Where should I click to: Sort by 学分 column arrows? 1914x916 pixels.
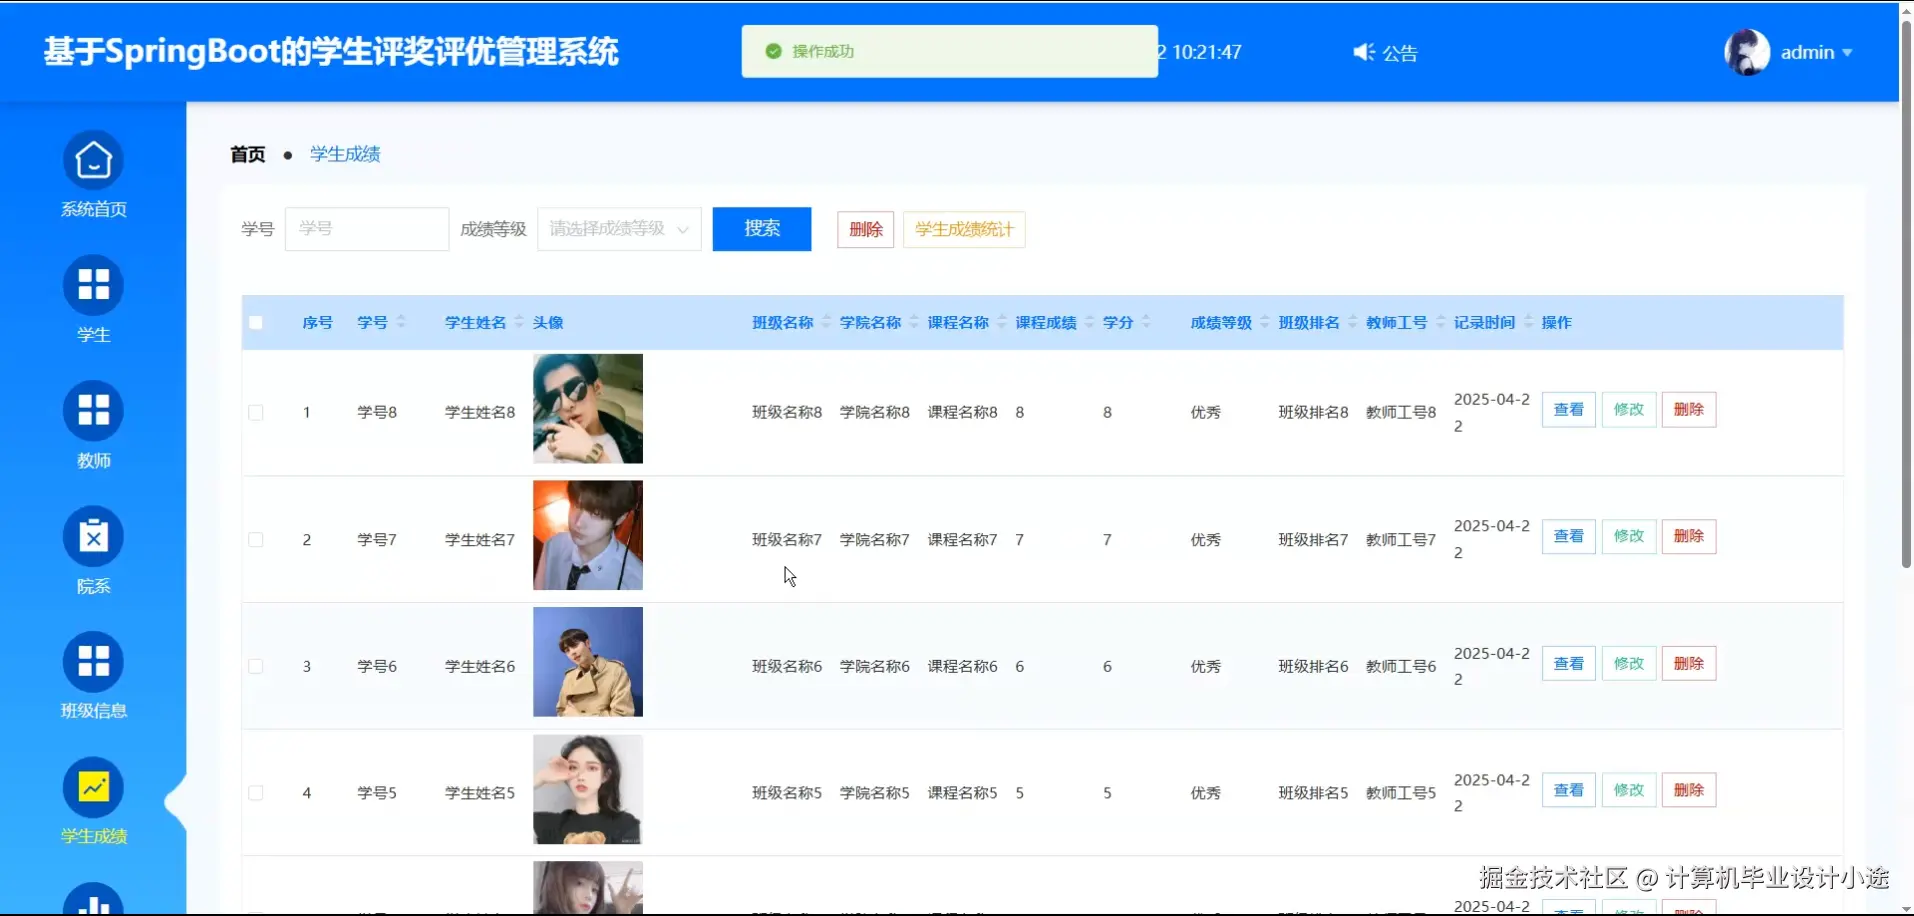(1146, 322)
